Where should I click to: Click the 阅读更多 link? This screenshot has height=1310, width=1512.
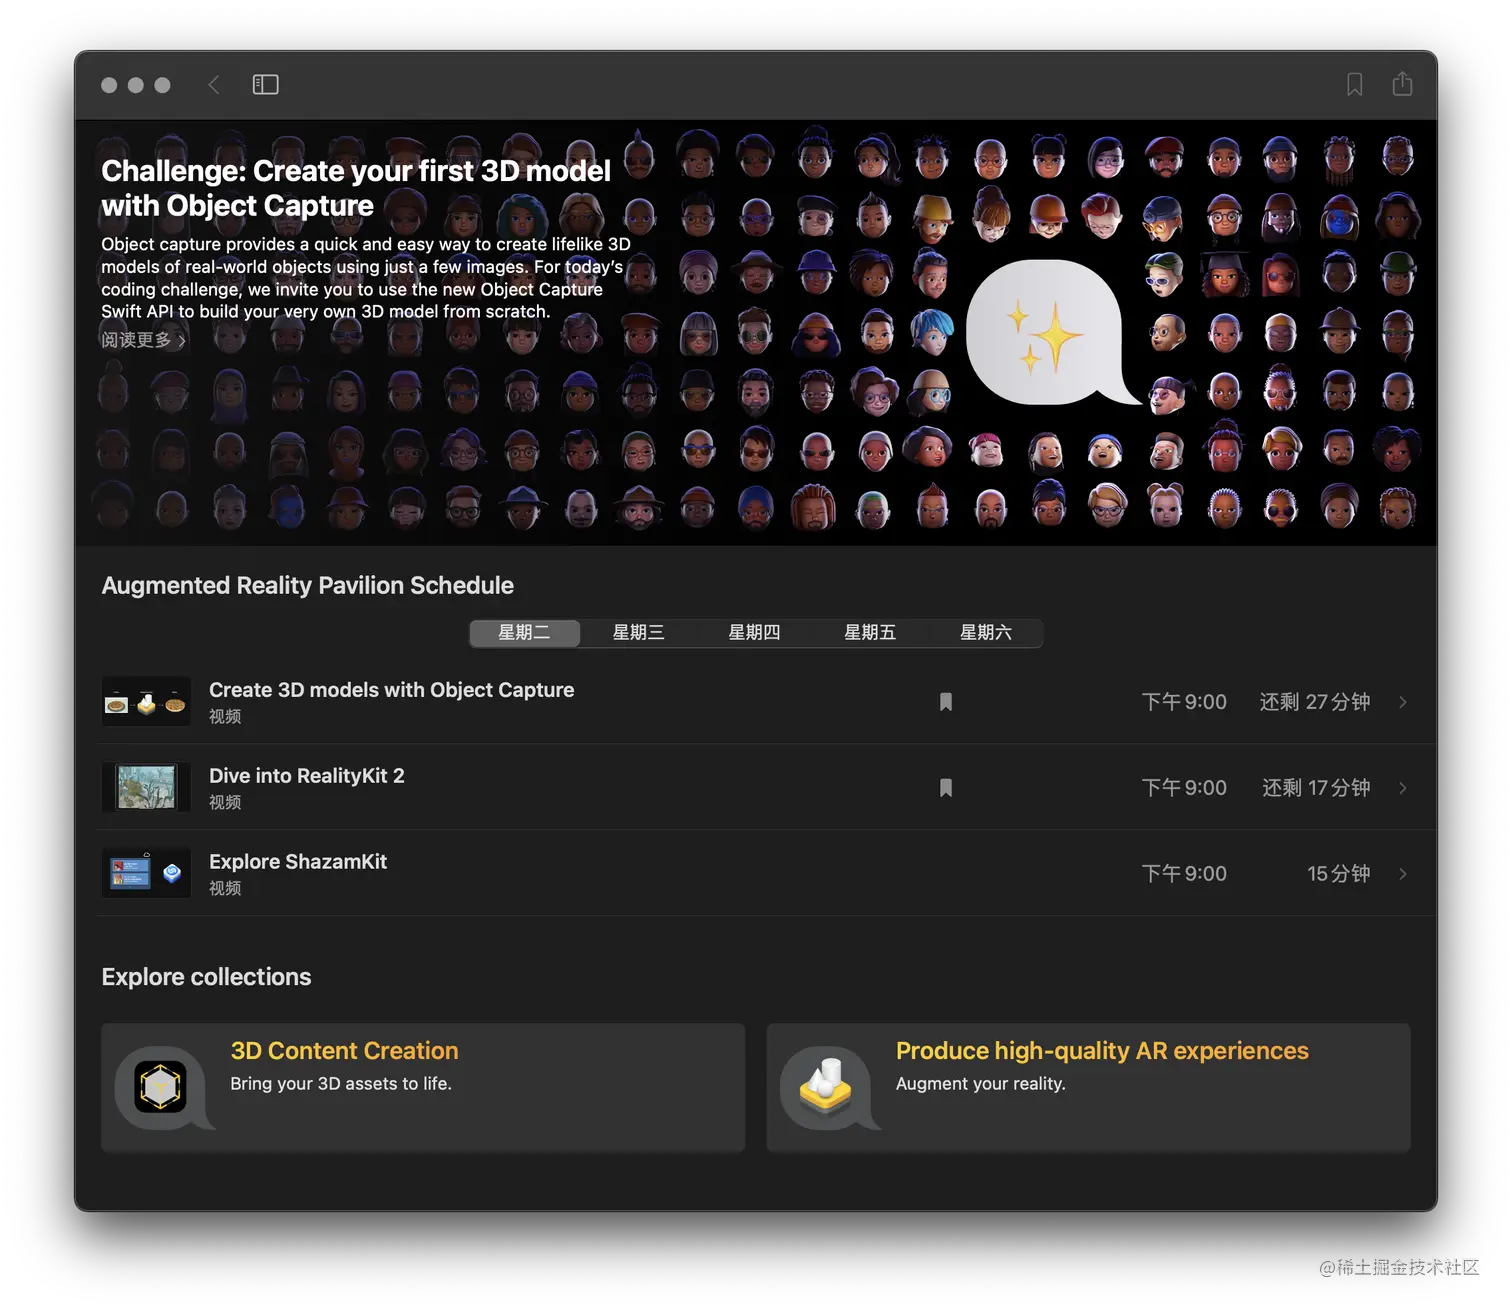pyautogui.click(x=143, y=340)
